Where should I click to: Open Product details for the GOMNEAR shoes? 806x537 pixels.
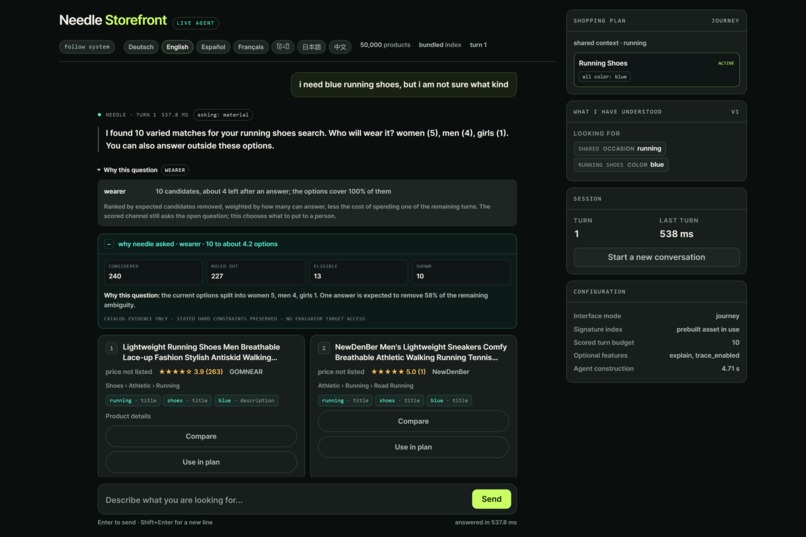128,416
